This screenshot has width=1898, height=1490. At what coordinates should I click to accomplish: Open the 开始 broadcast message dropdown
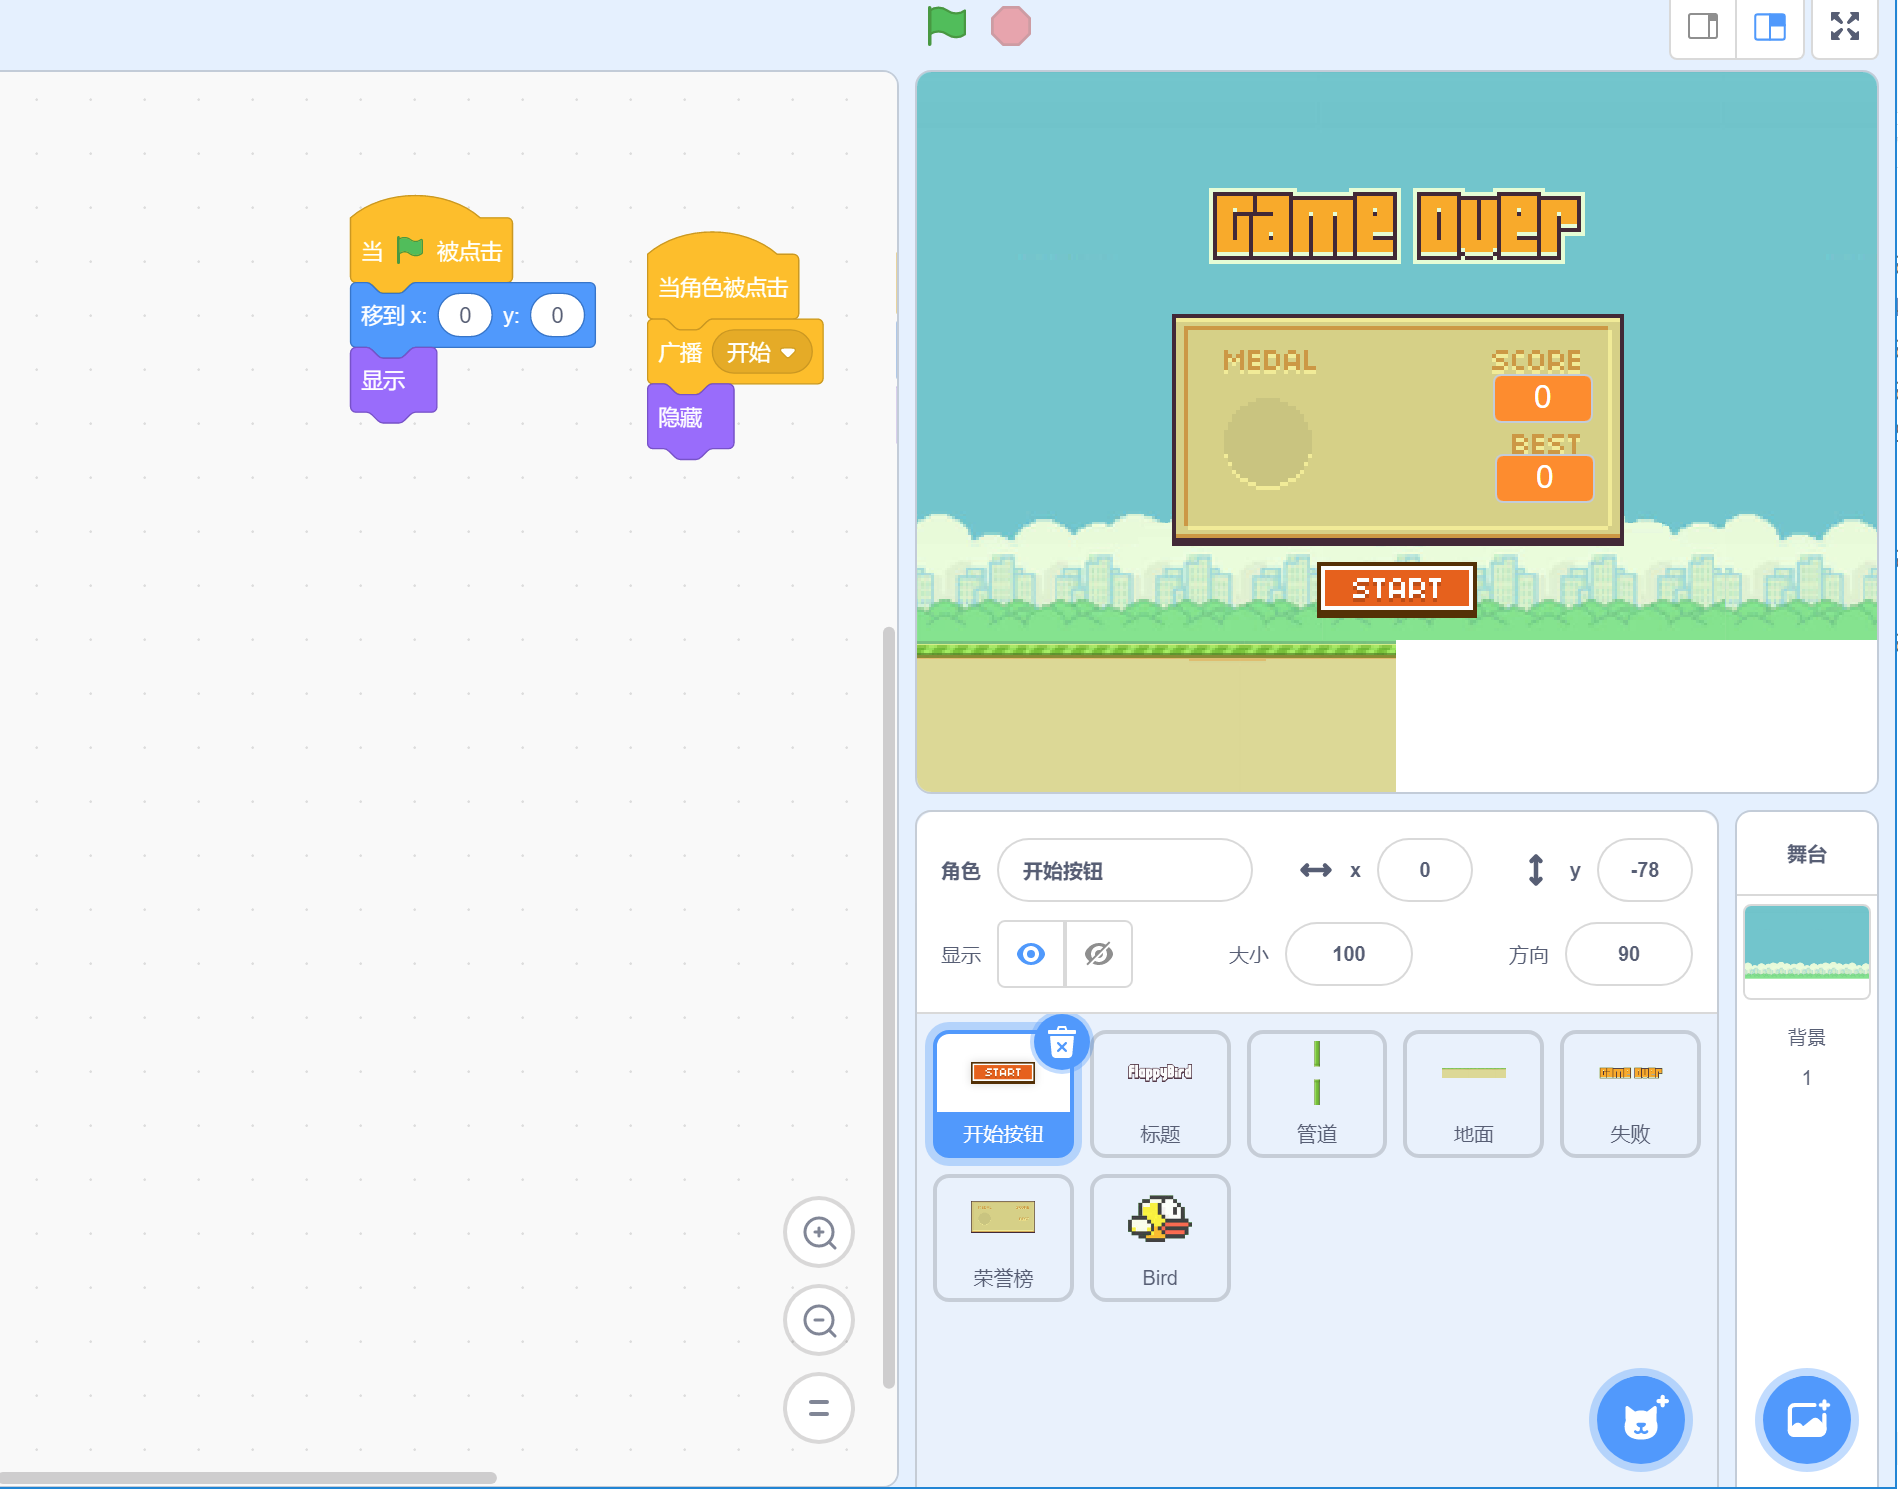762,352
